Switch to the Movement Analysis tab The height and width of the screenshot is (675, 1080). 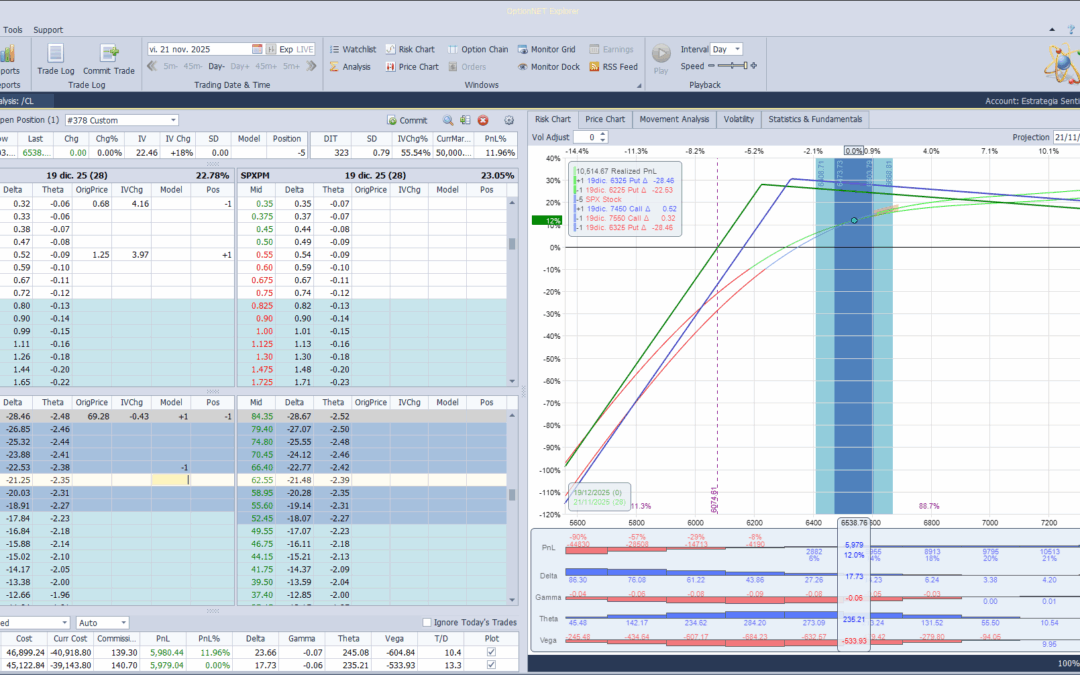(x=674, y=119)
